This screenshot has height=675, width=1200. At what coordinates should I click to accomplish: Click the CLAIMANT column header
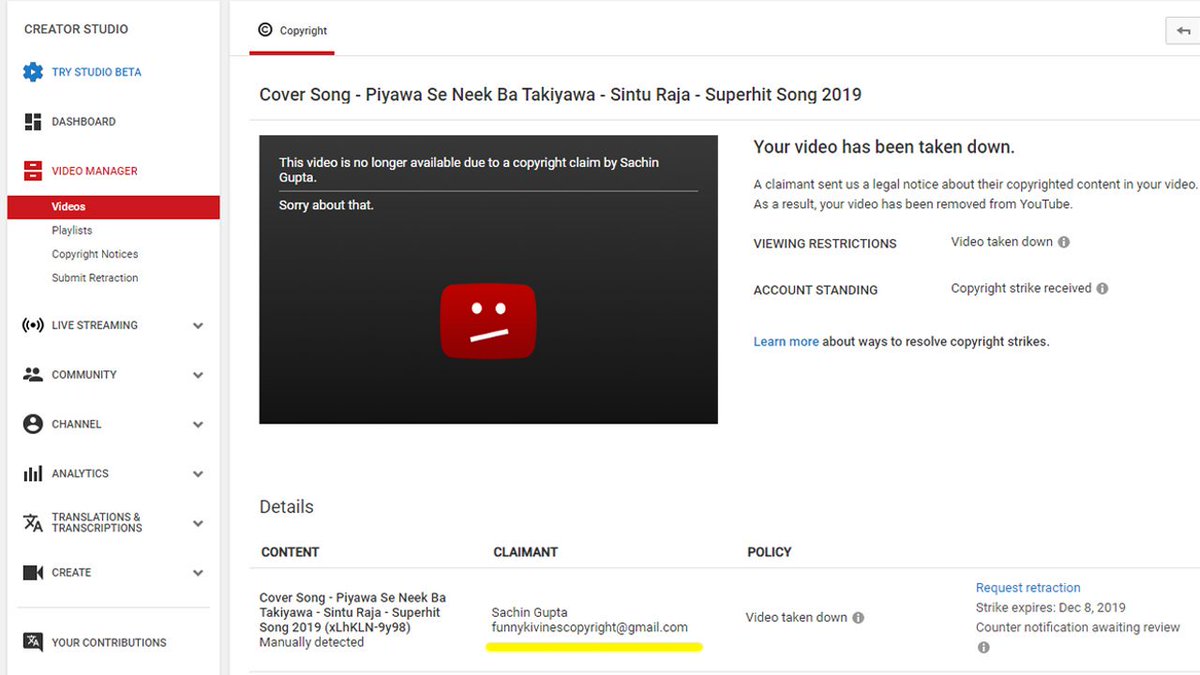click(525, 552)
